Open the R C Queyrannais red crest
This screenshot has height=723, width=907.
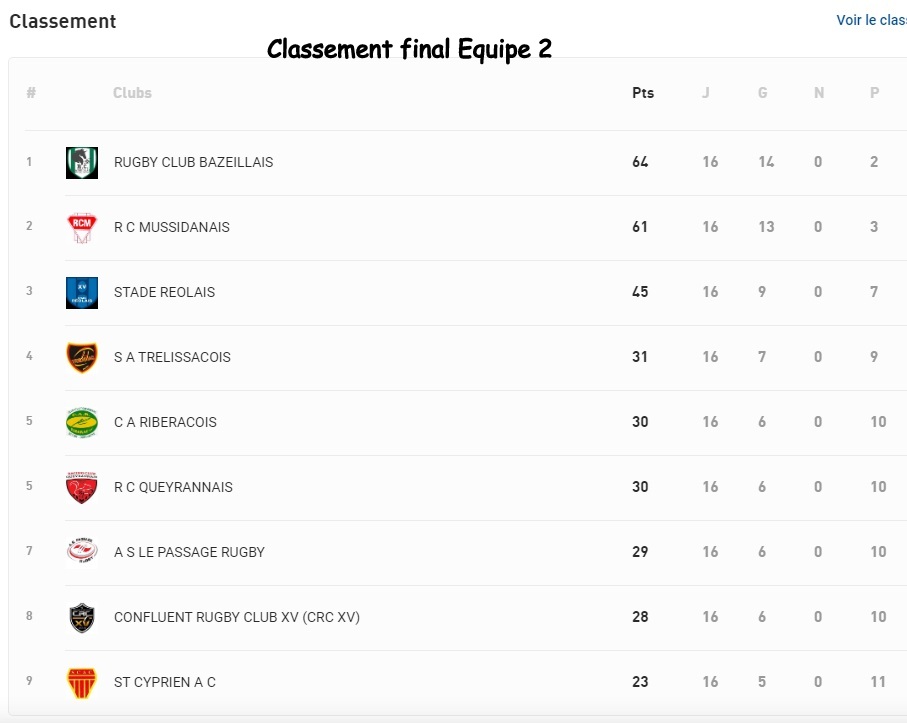click(x=82, y=488)
